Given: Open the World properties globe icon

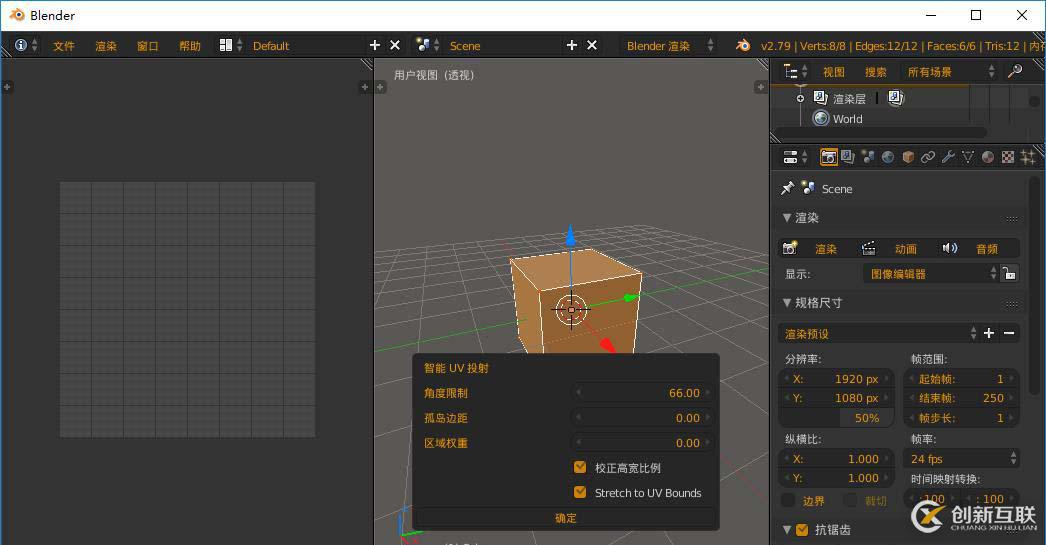Looking at the screenshot, I should pyautogui.click(x=888, y=157).
